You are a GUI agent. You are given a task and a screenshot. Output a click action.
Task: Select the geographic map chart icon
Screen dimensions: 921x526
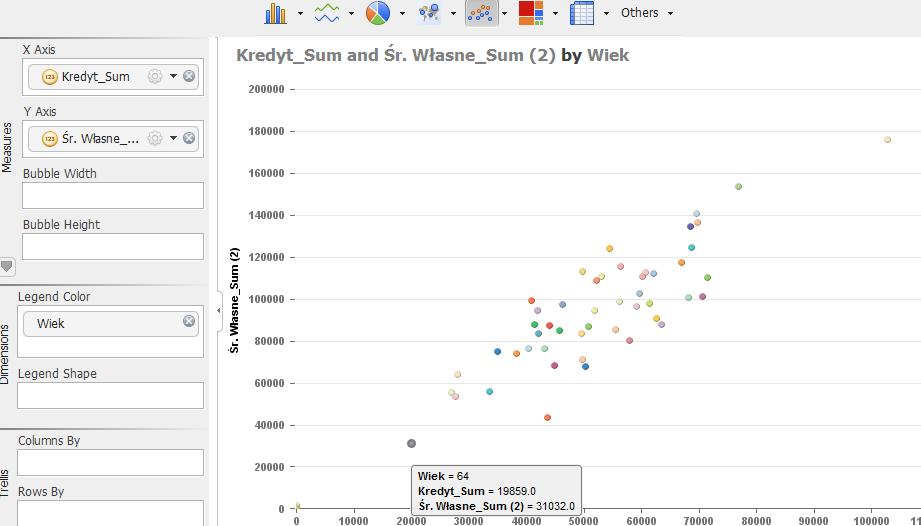click(429, 13)
